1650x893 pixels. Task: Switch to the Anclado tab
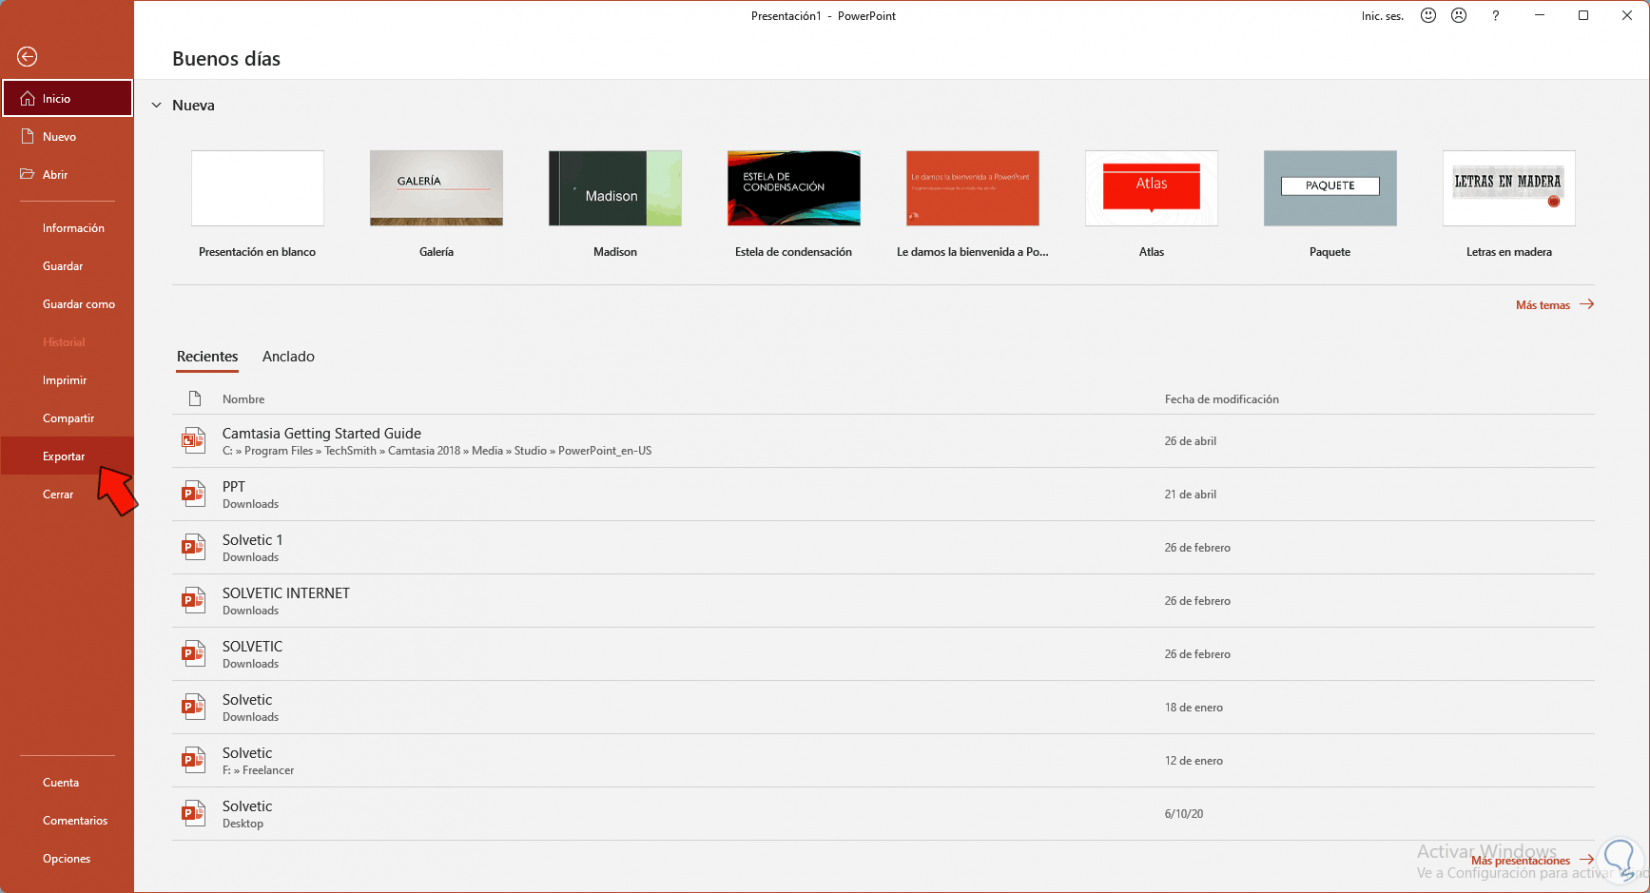pyautogui.click(x=288, y=356)
